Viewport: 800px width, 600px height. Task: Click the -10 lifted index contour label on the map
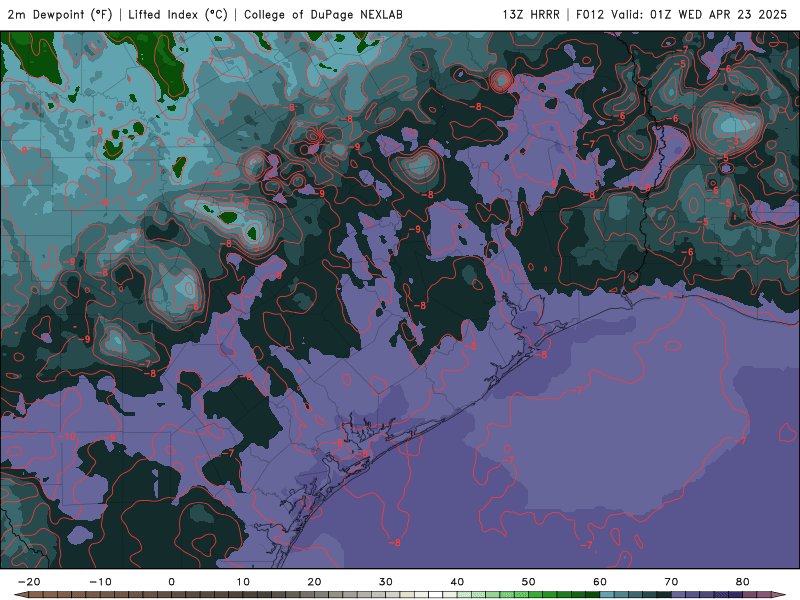(x=67, y=436)
